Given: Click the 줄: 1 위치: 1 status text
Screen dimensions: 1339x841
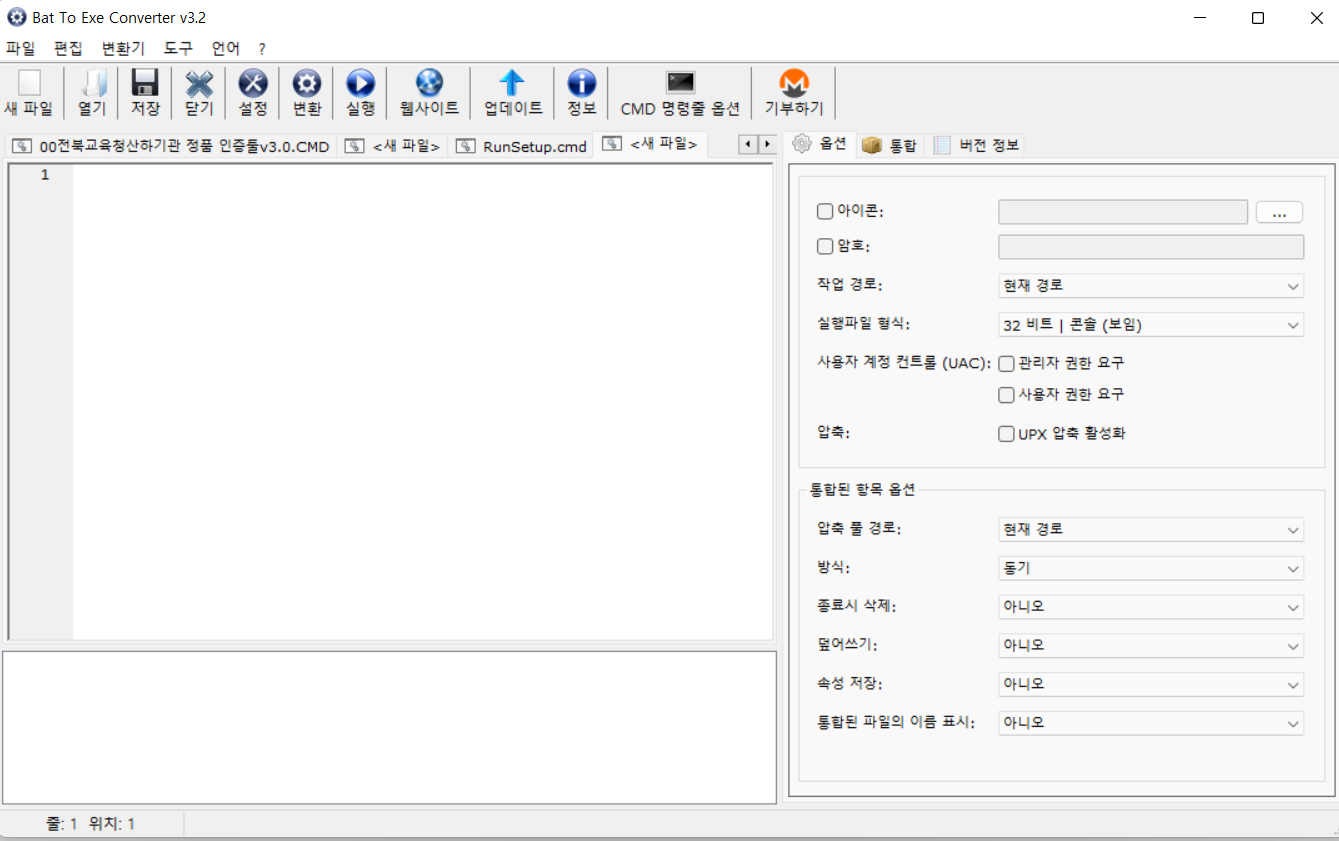Looking at the screenshot, I should tap(90, 824).
